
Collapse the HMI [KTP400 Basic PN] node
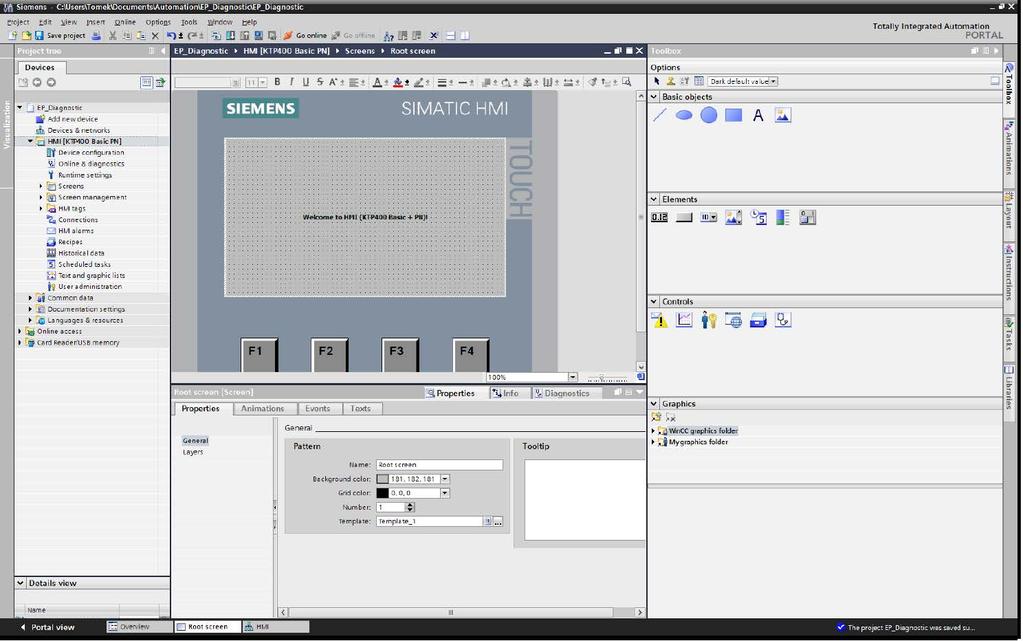coord(30,141)
